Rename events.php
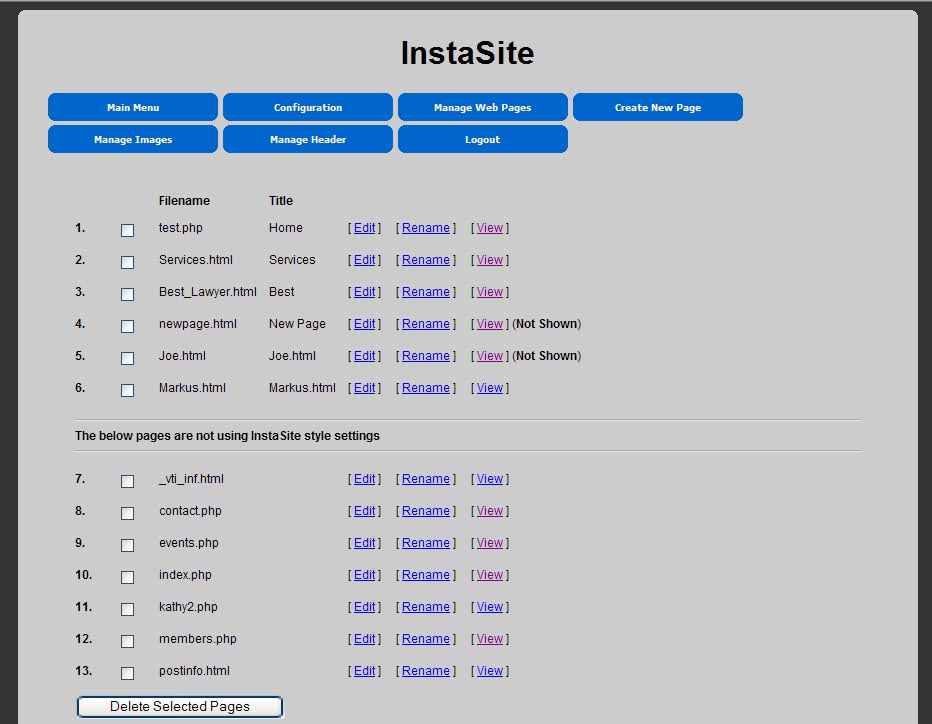The width and height of the screenshot is (932, 724). pyautogui.click(x=426, y=543)
